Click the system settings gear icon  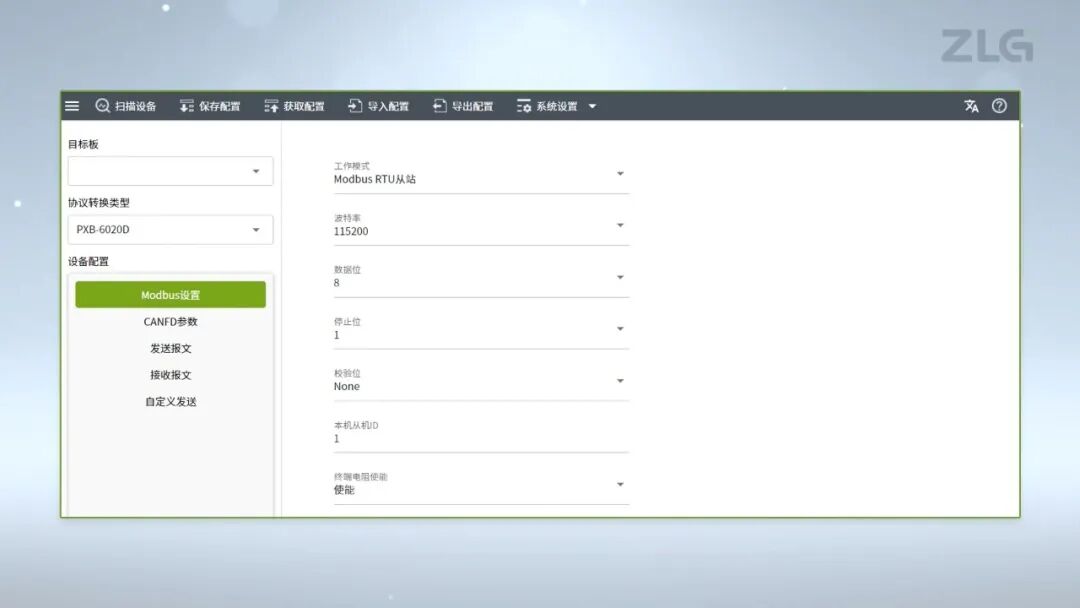click(523, 106)
